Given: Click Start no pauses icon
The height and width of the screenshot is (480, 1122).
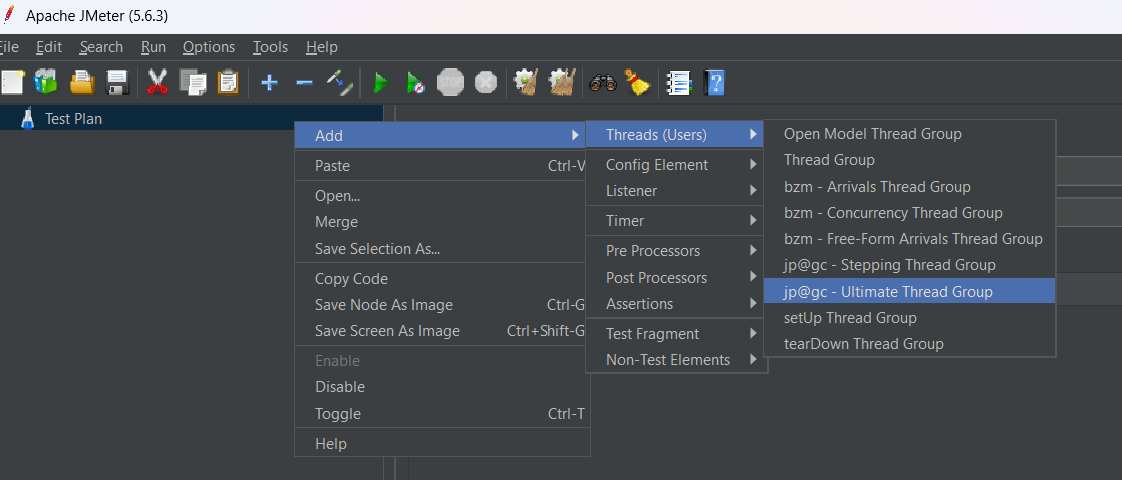Looking at the screenshot, I should [415, 83].
